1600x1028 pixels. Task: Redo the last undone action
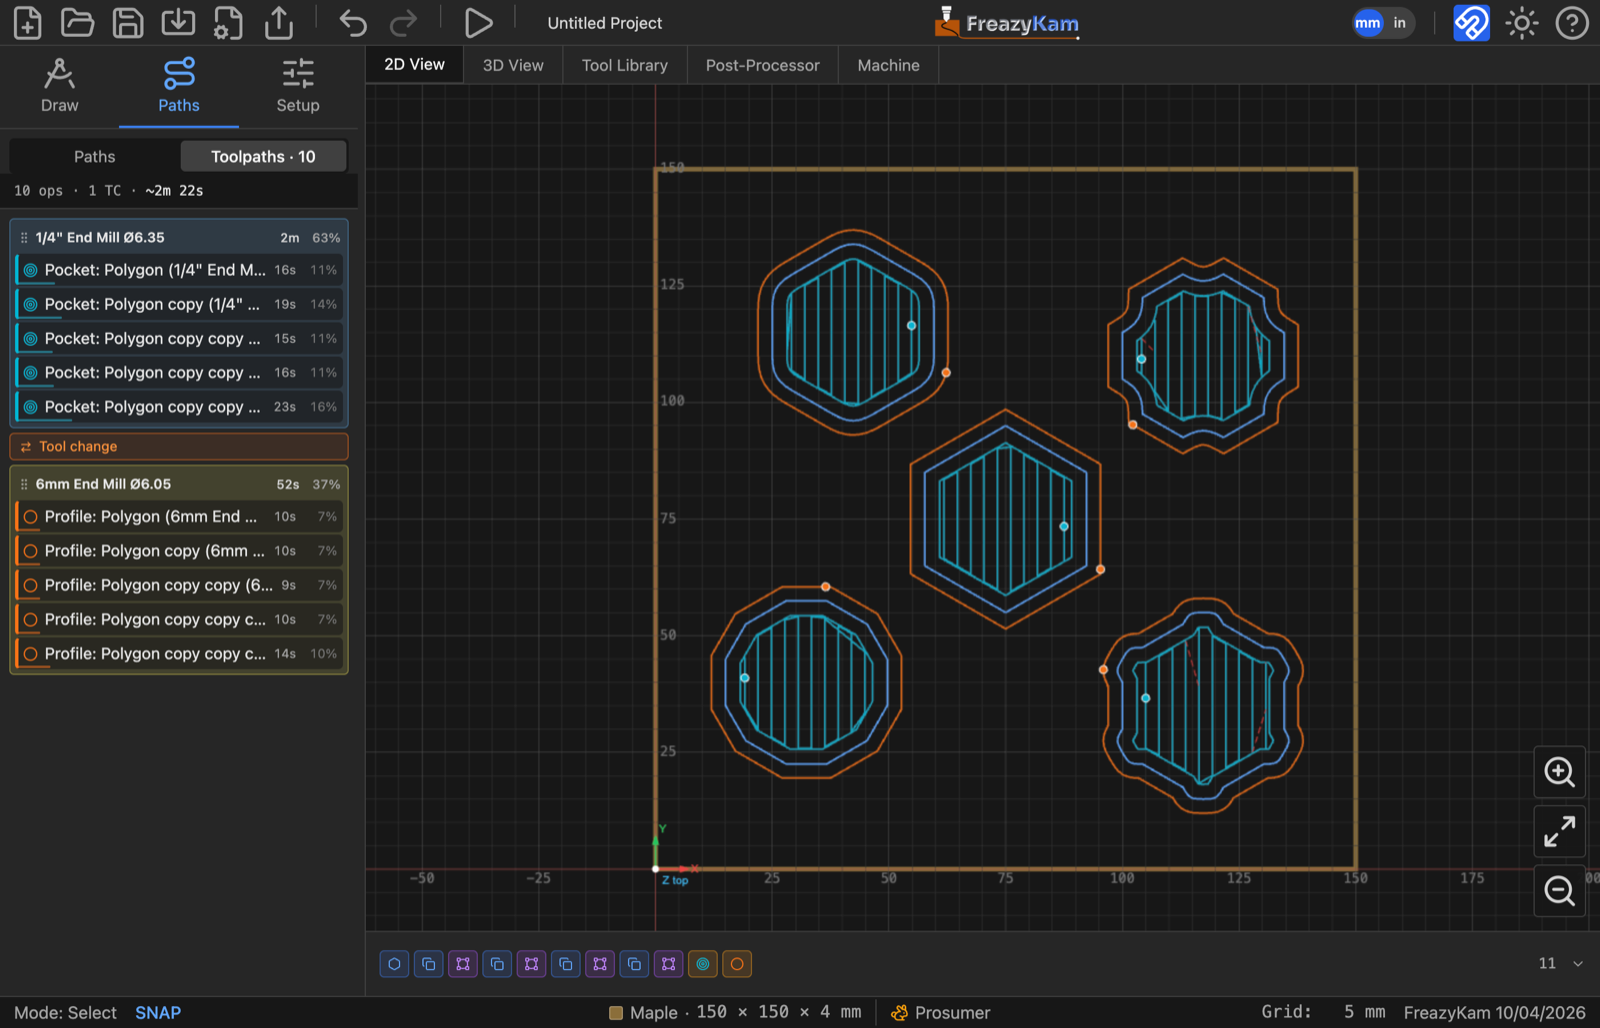pyautogui.click(x=403, y=22)
